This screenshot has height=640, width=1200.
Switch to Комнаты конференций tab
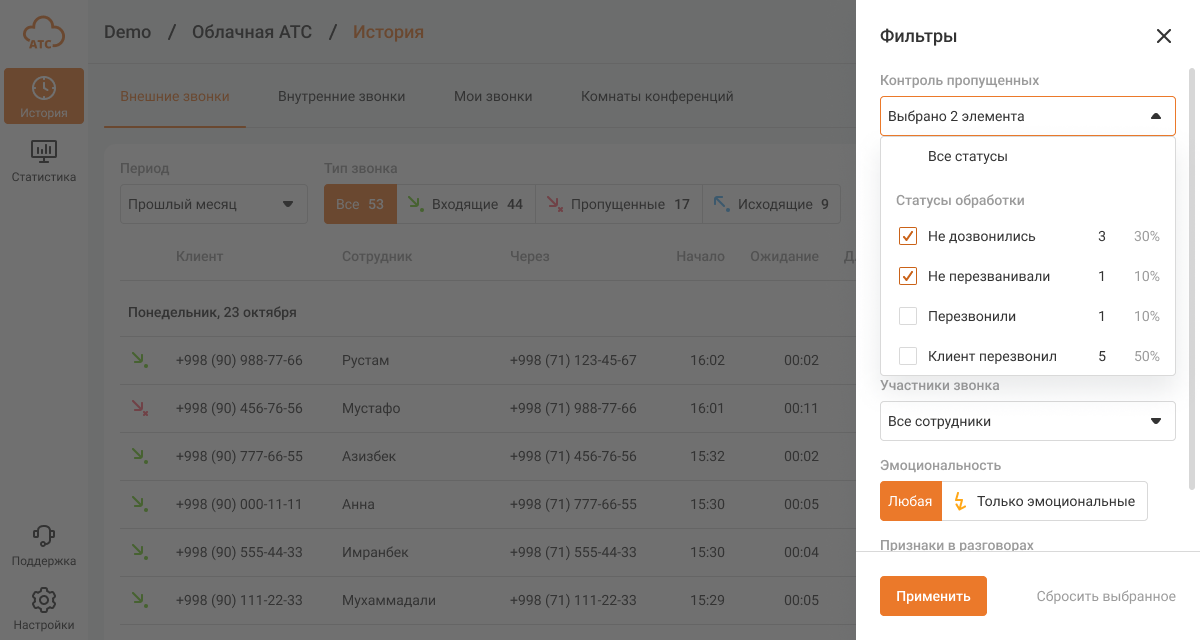tap(657, 97)
